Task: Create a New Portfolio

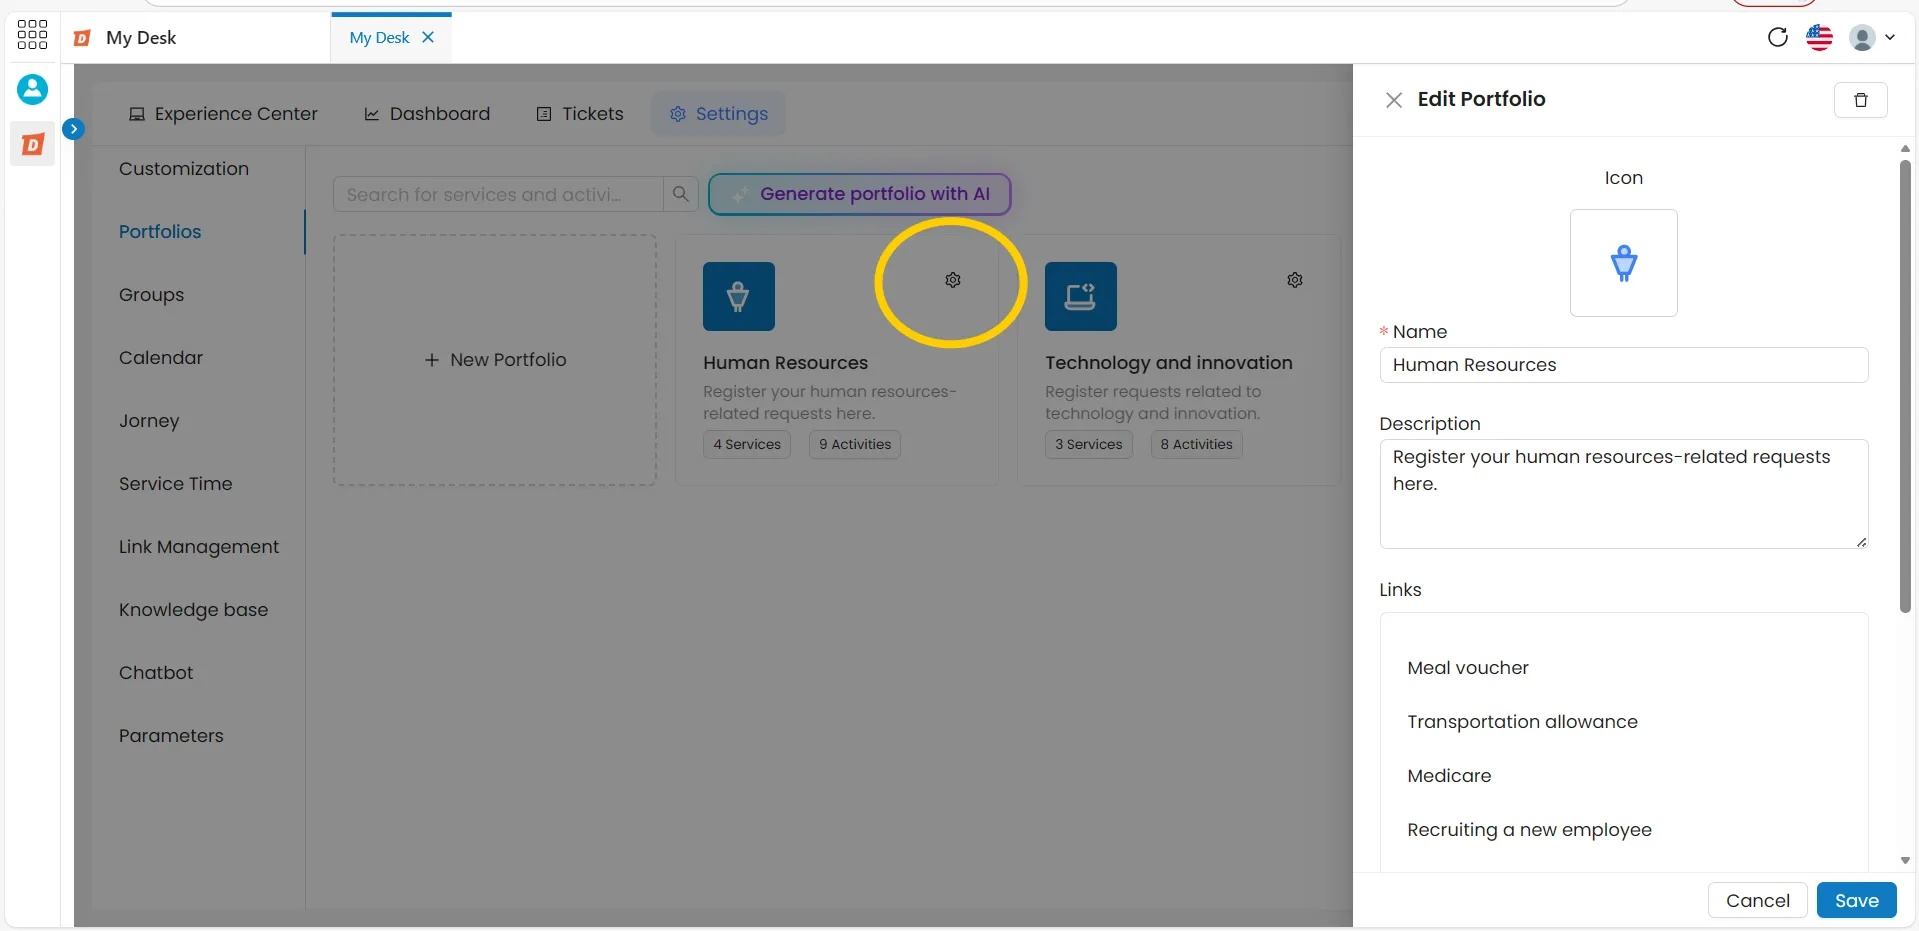Action: coord(495,360)
